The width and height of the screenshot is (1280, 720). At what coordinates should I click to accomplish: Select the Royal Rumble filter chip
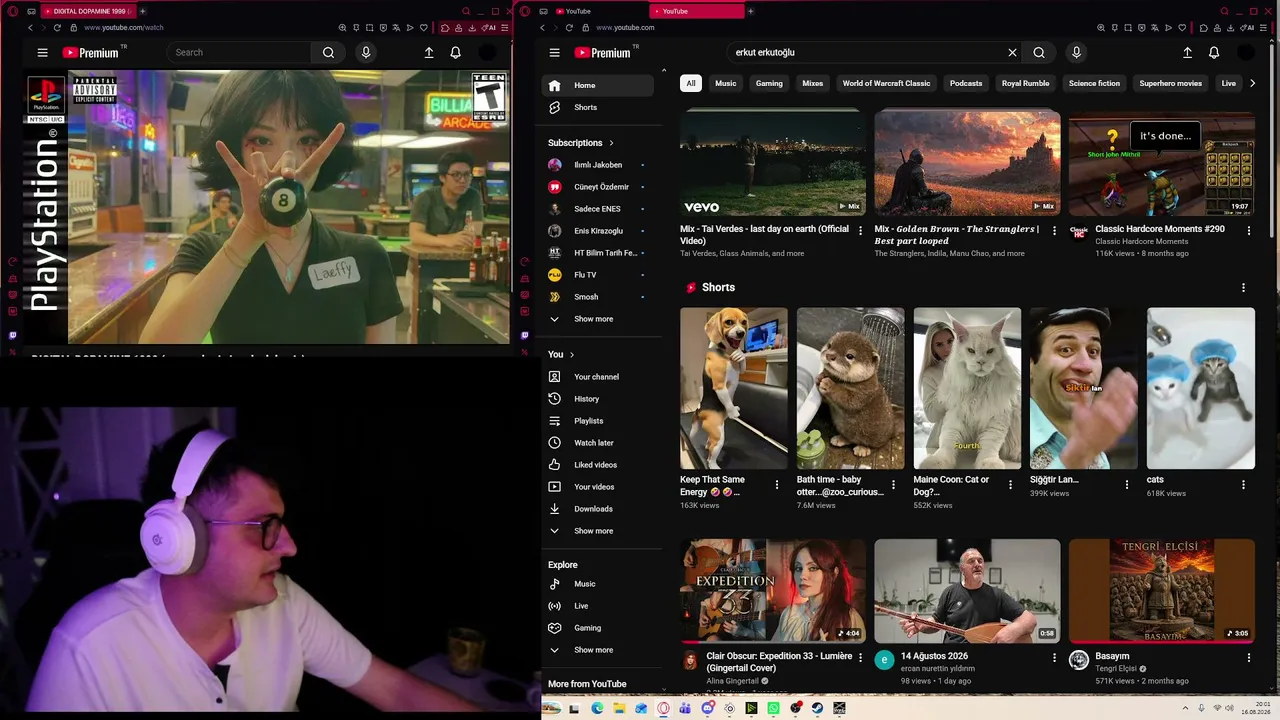(x=1026, y=83)
